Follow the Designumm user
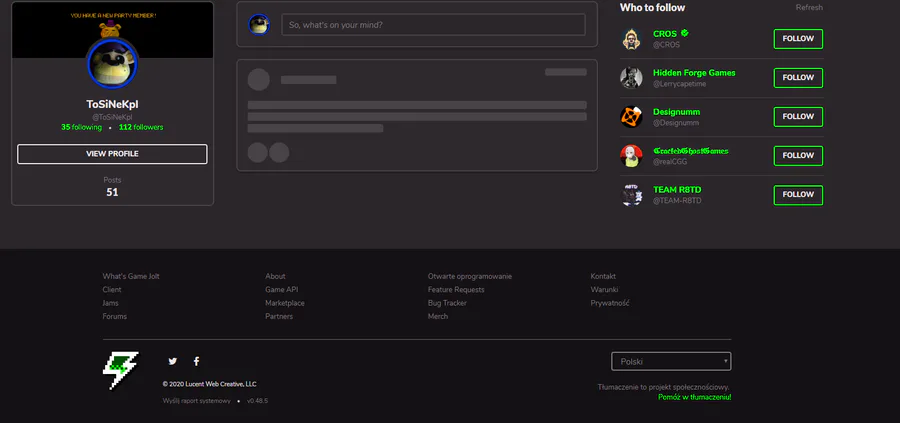Image resolution: width=900 pixels, height=423 pixels. tap(798, 117)
